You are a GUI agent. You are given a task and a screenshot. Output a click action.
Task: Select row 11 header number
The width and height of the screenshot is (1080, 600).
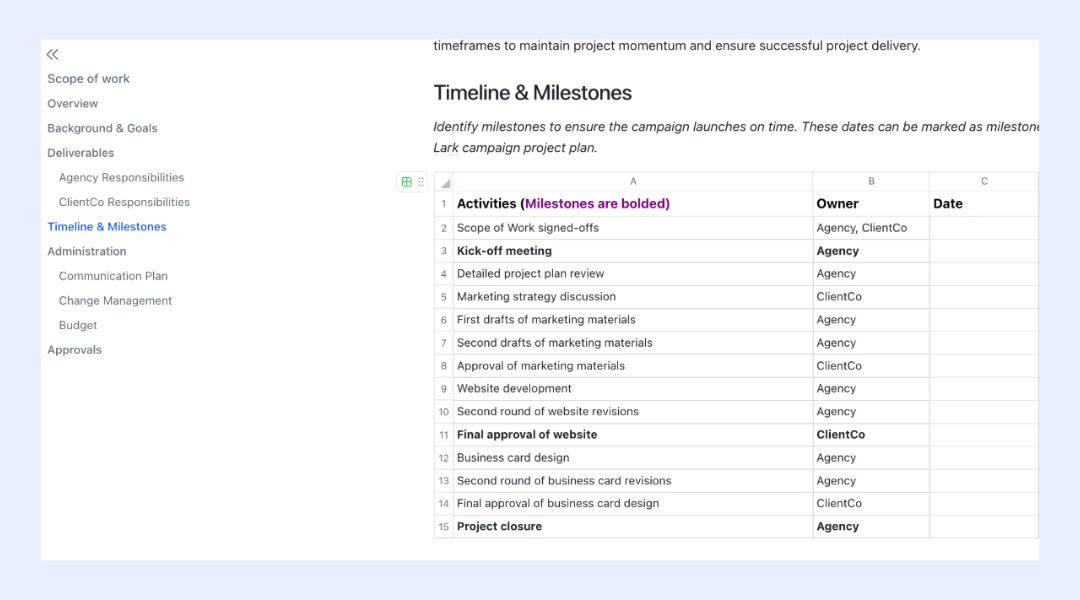click(x=444, y=435)
